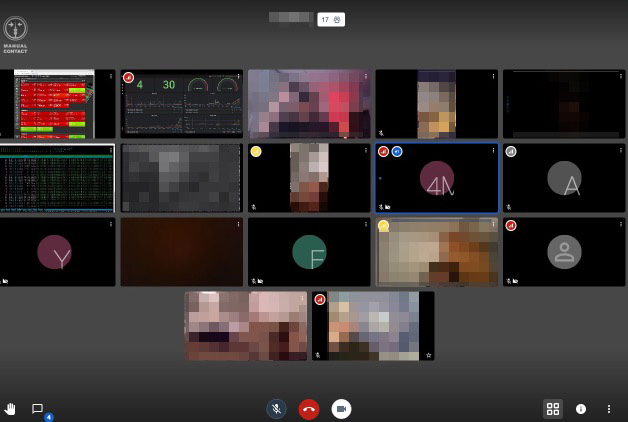Click the star icon on bottom-row tile
628x422 pixels.
tap(428, 354)
